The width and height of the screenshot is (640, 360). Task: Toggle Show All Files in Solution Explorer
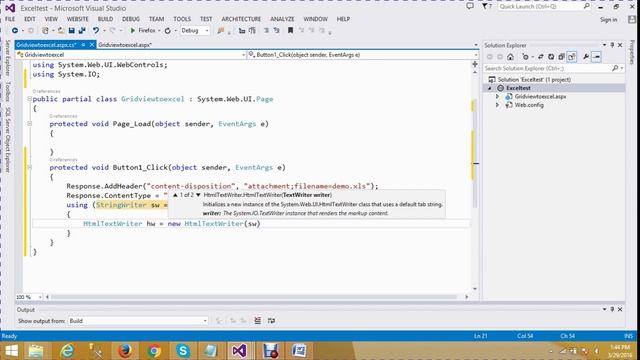coord(571,57)
